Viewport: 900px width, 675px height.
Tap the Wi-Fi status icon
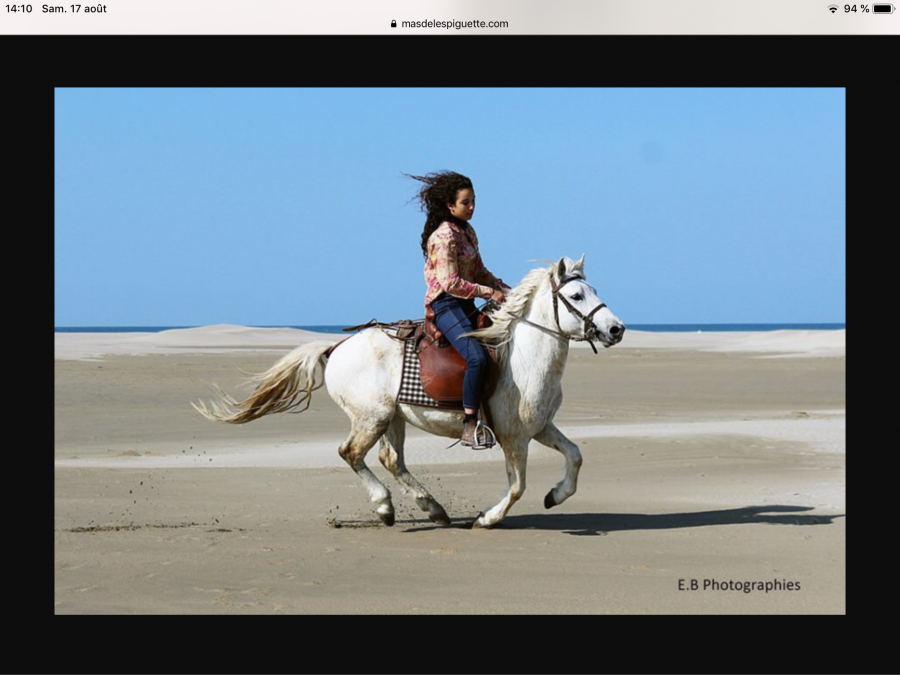point(832,9)
